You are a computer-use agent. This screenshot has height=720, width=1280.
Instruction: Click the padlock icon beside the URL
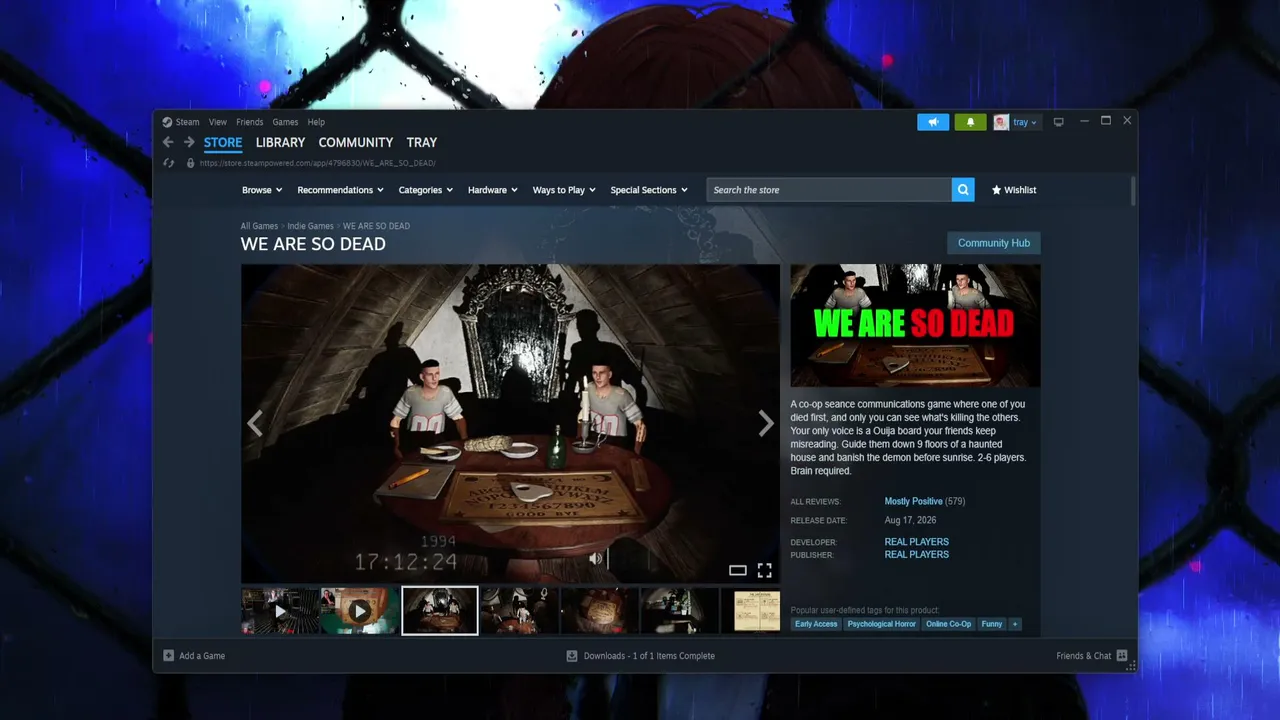click(x=190, y=163)
